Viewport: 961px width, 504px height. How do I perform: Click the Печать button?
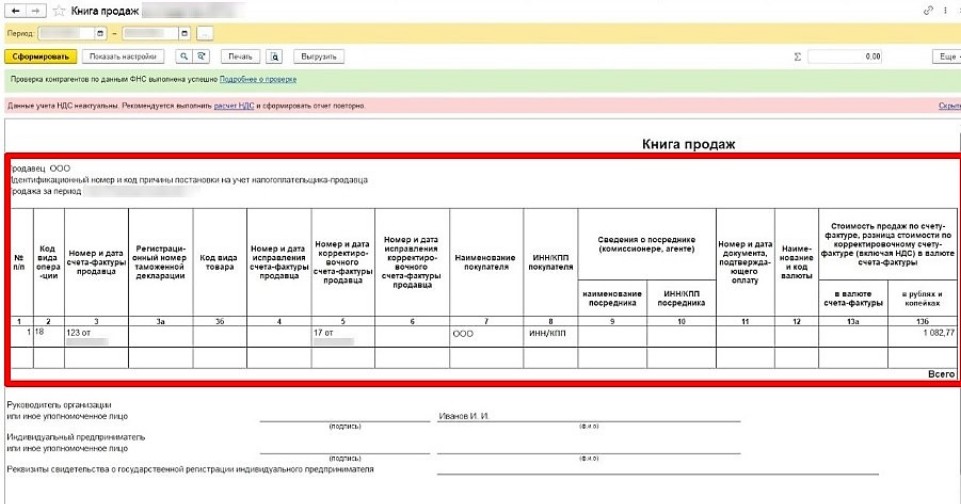[x=240, y=57]
